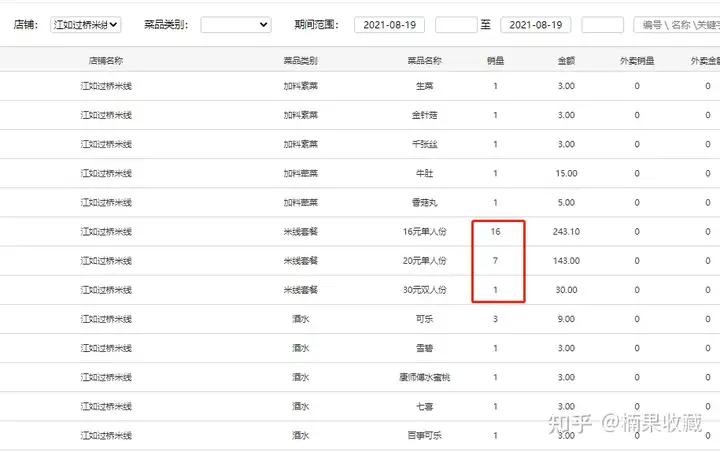Image resolution: width=720 pixels, height=452 pixels.
Task: Click 江如过桥米线 store name in 金针菇 row
Action: (106, 115)
